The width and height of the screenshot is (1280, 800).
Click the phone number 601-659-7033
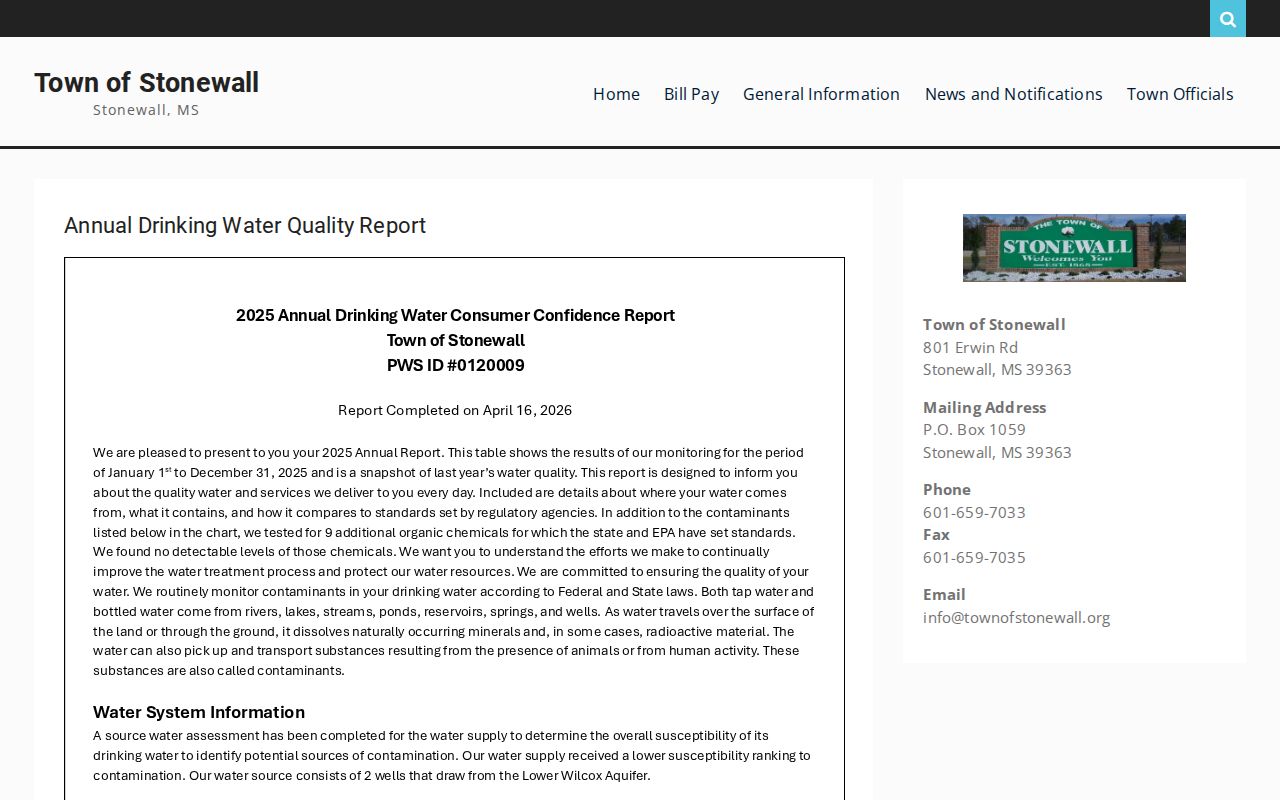[974, 512]
